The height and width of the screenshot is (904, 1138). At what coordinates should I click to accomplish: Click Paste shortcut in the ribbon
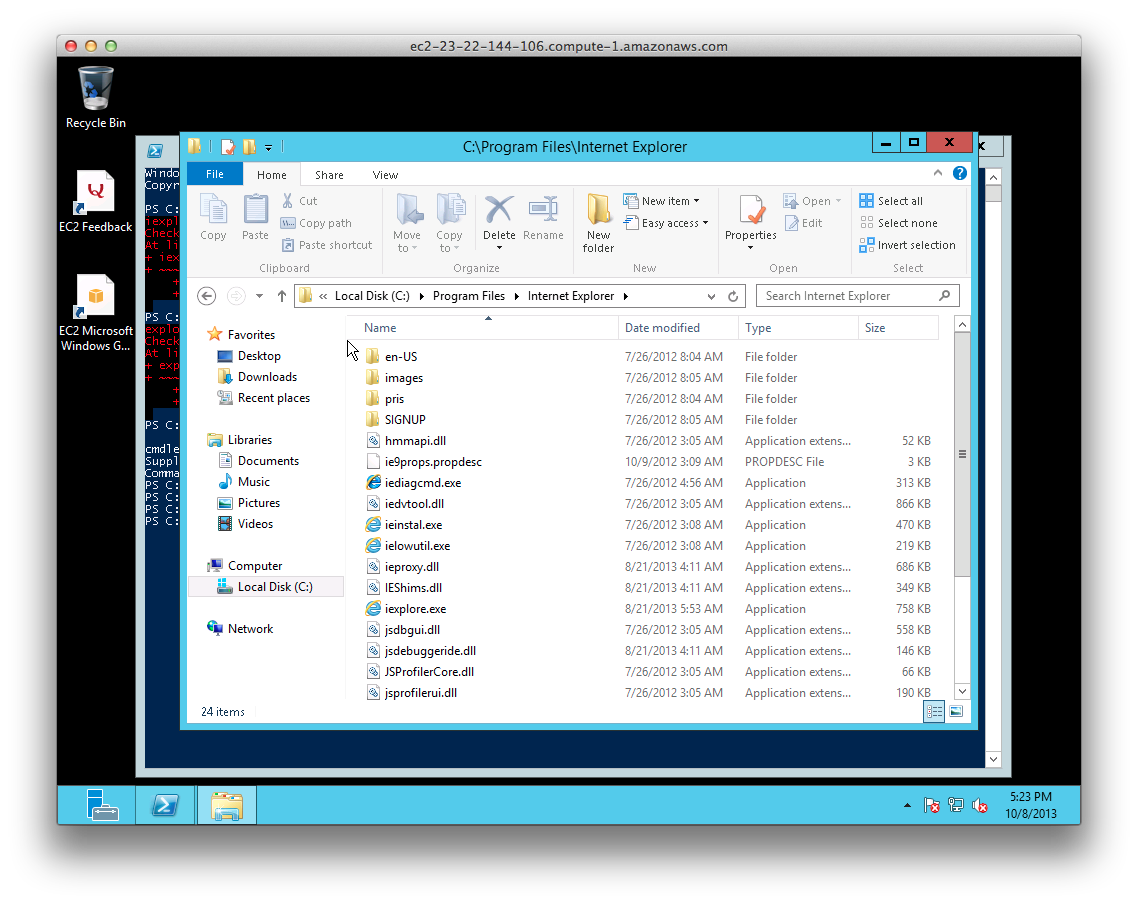point(327,245)
